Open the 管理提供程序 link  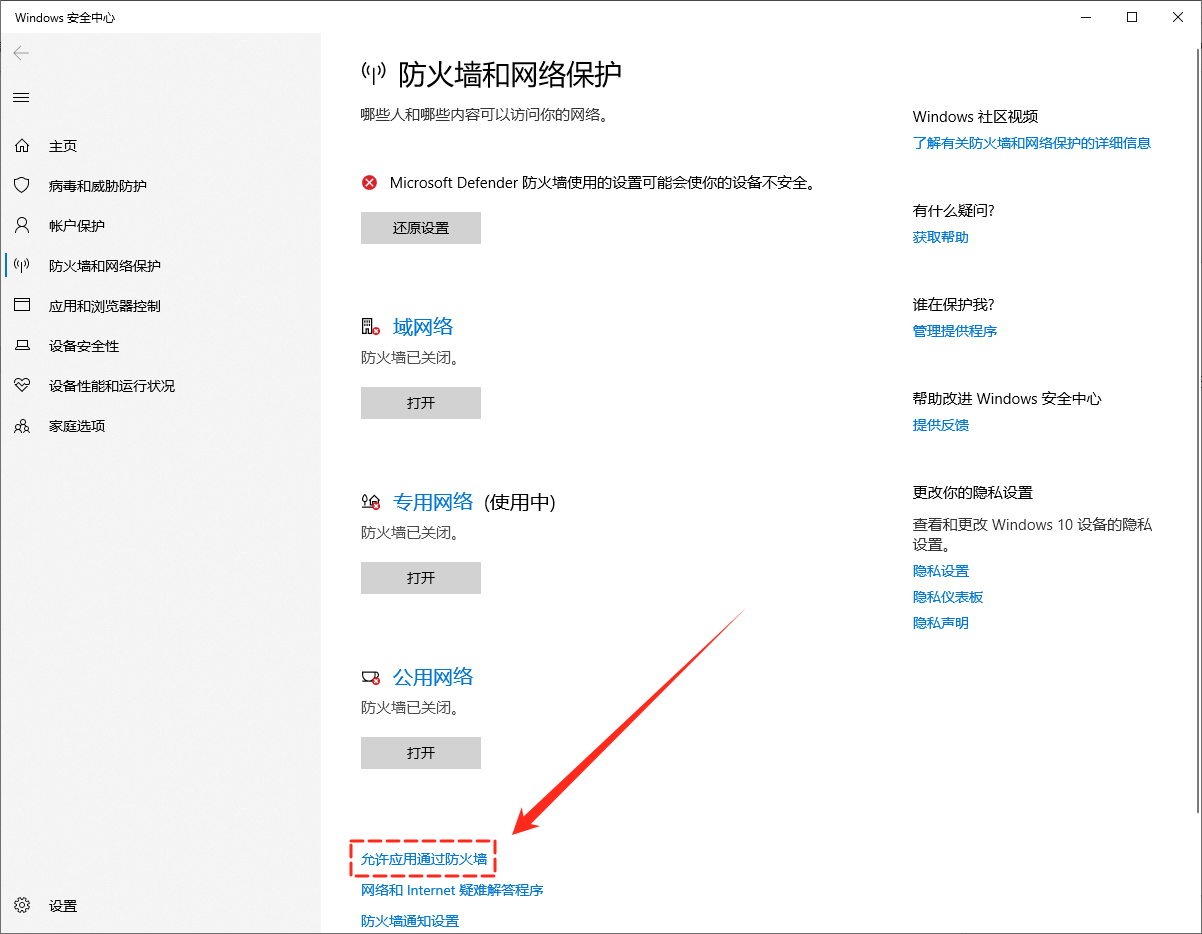955,331
